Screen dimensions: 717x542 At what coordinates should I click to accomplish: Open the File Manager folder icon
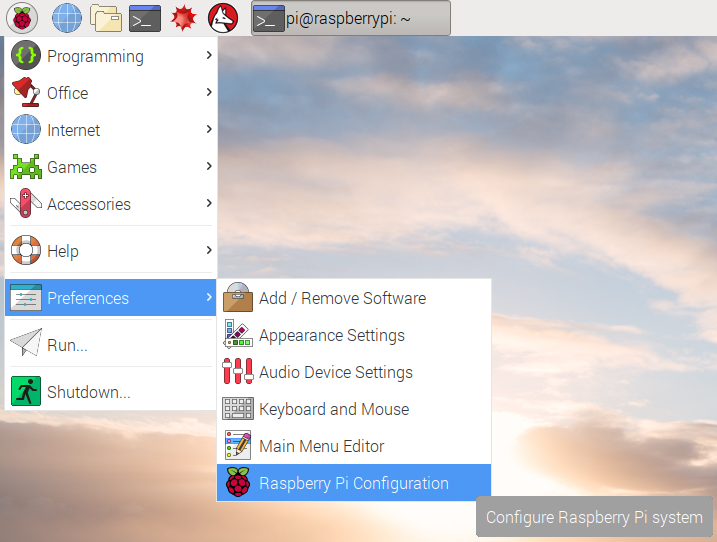pos(106,18)
